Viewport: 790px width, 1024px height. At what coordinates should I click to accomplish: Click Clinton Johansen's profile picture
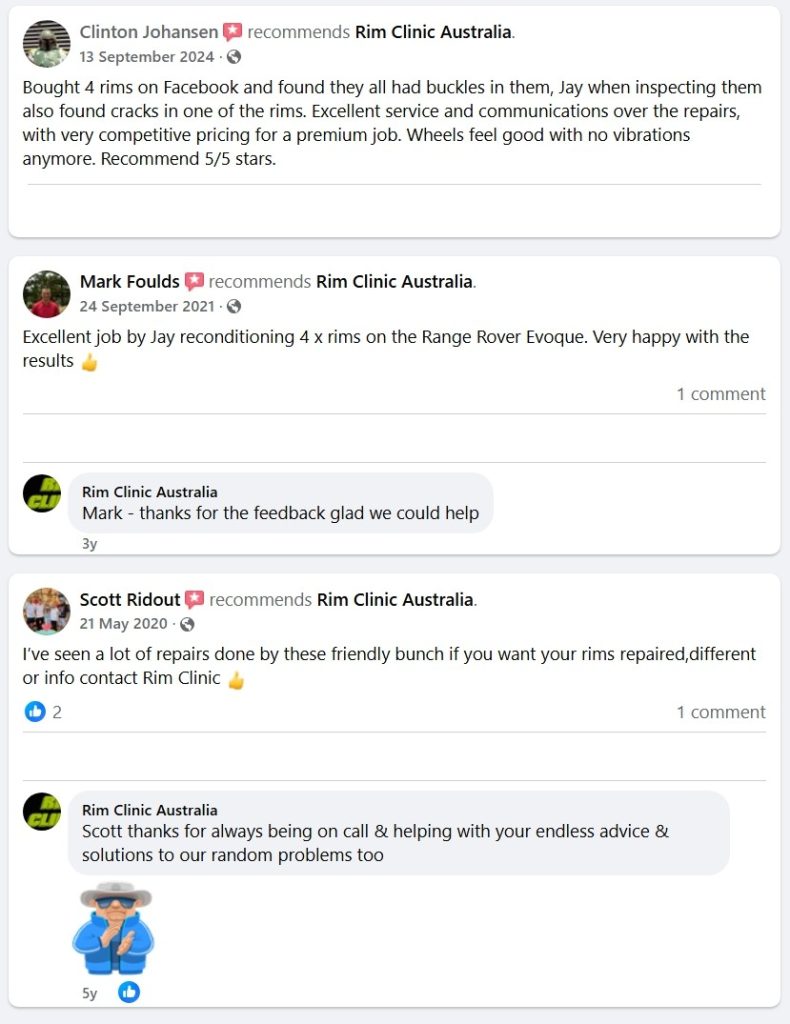[x=44, y=44]
